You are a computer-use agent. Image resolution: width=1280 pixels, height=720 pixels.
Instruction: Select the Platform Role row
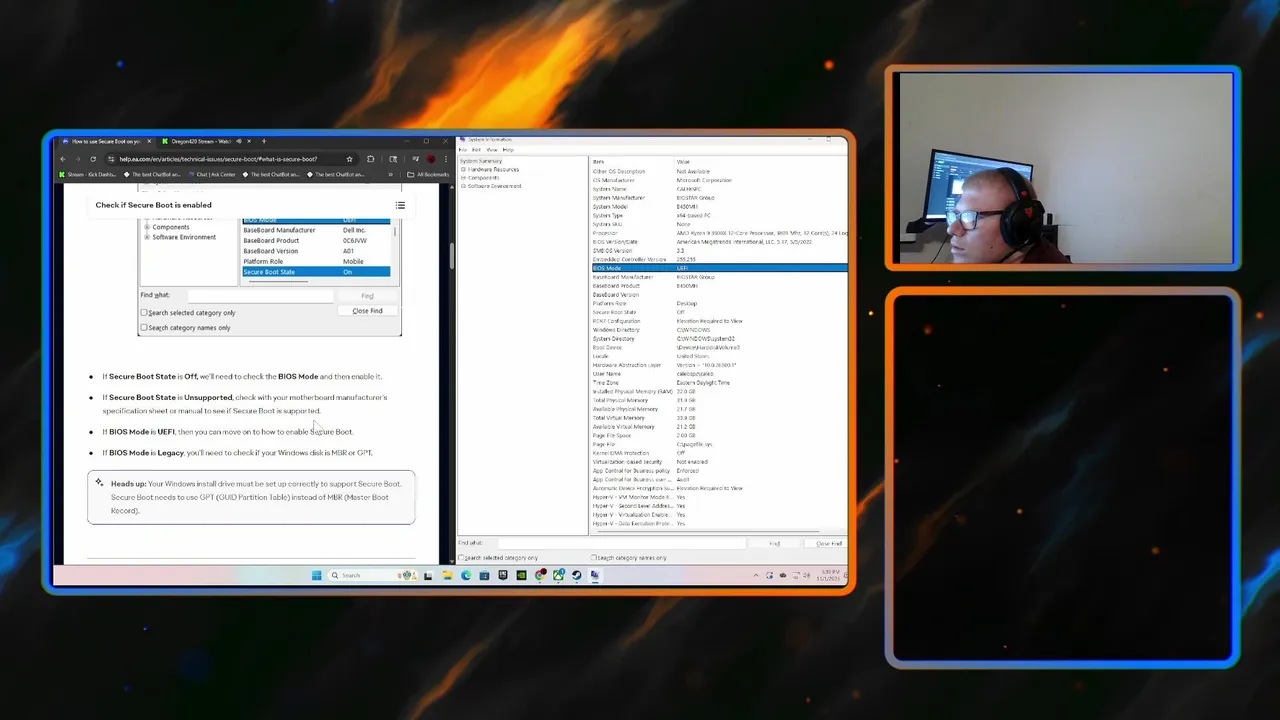point(719,303)
